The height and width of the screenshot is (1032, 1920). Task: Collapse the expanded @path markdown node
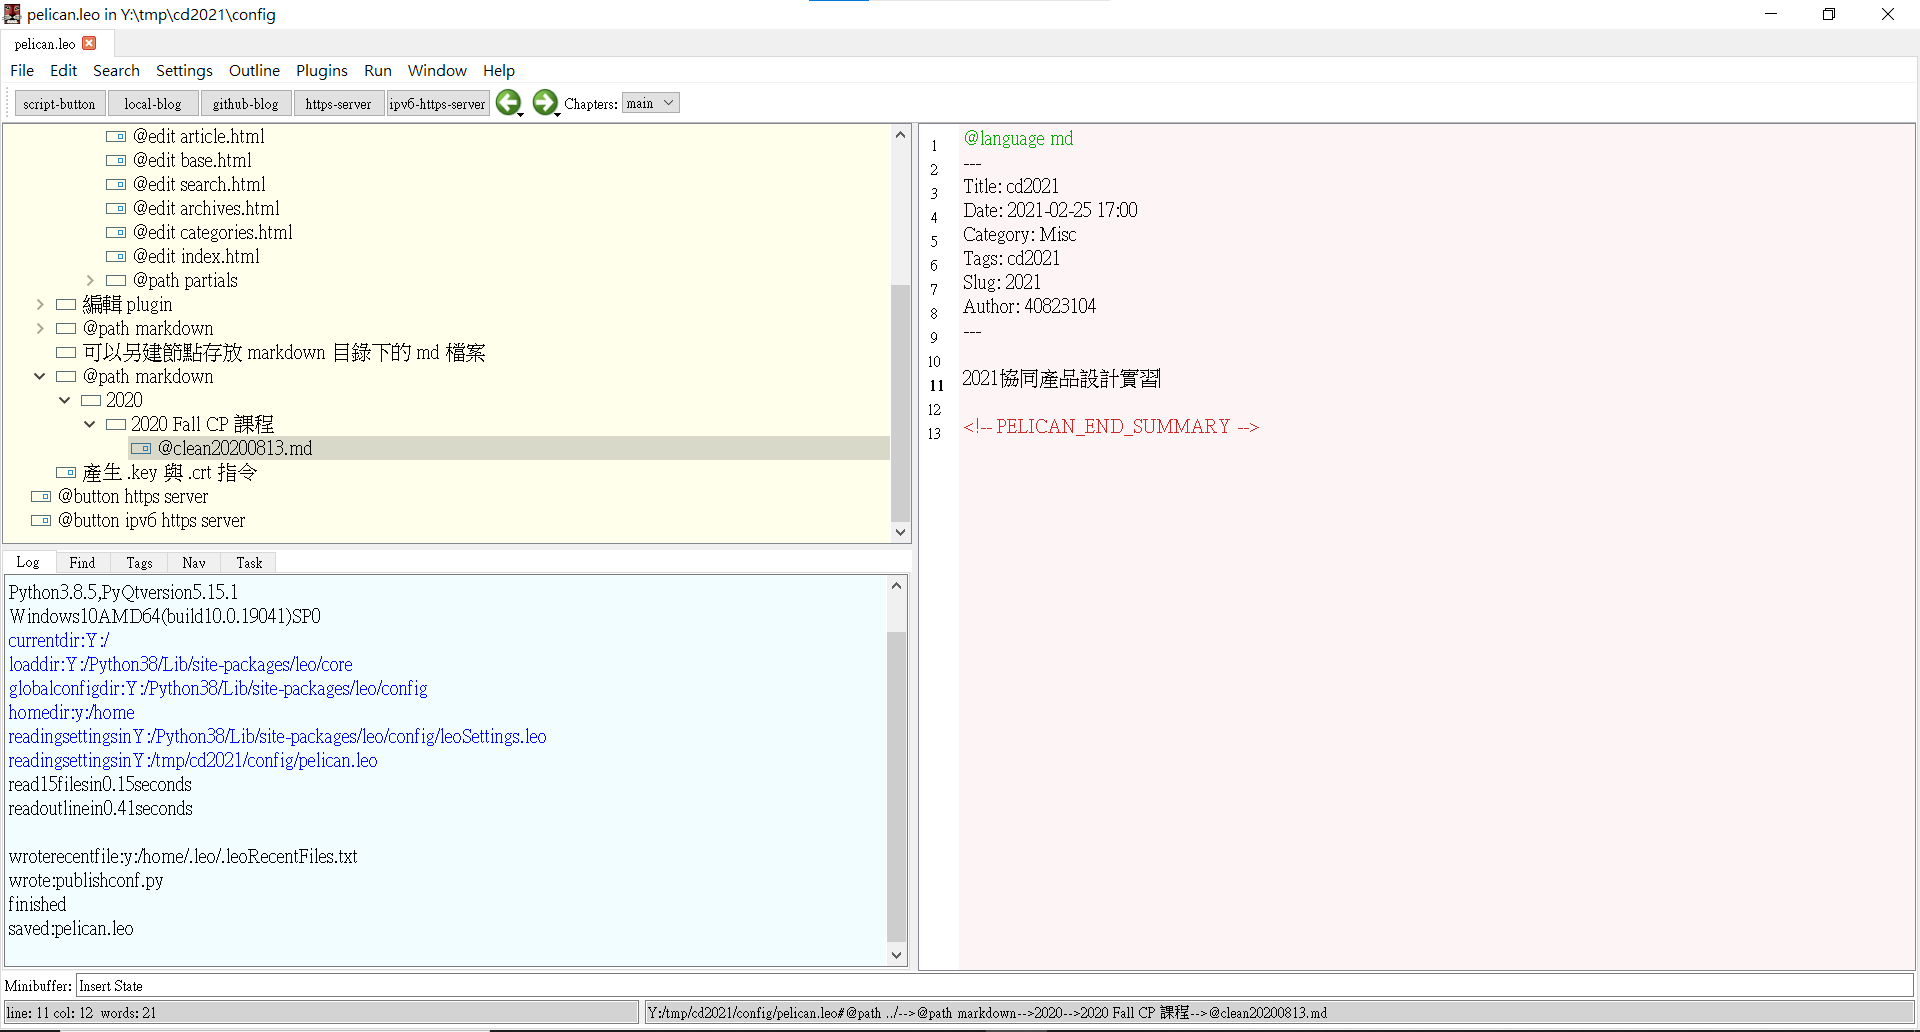click(40, 376)
